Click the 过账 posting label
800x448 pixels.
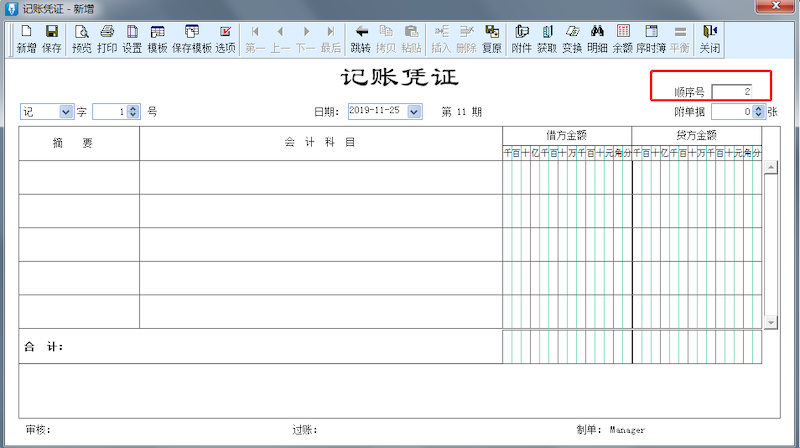(x=305, y=430)
